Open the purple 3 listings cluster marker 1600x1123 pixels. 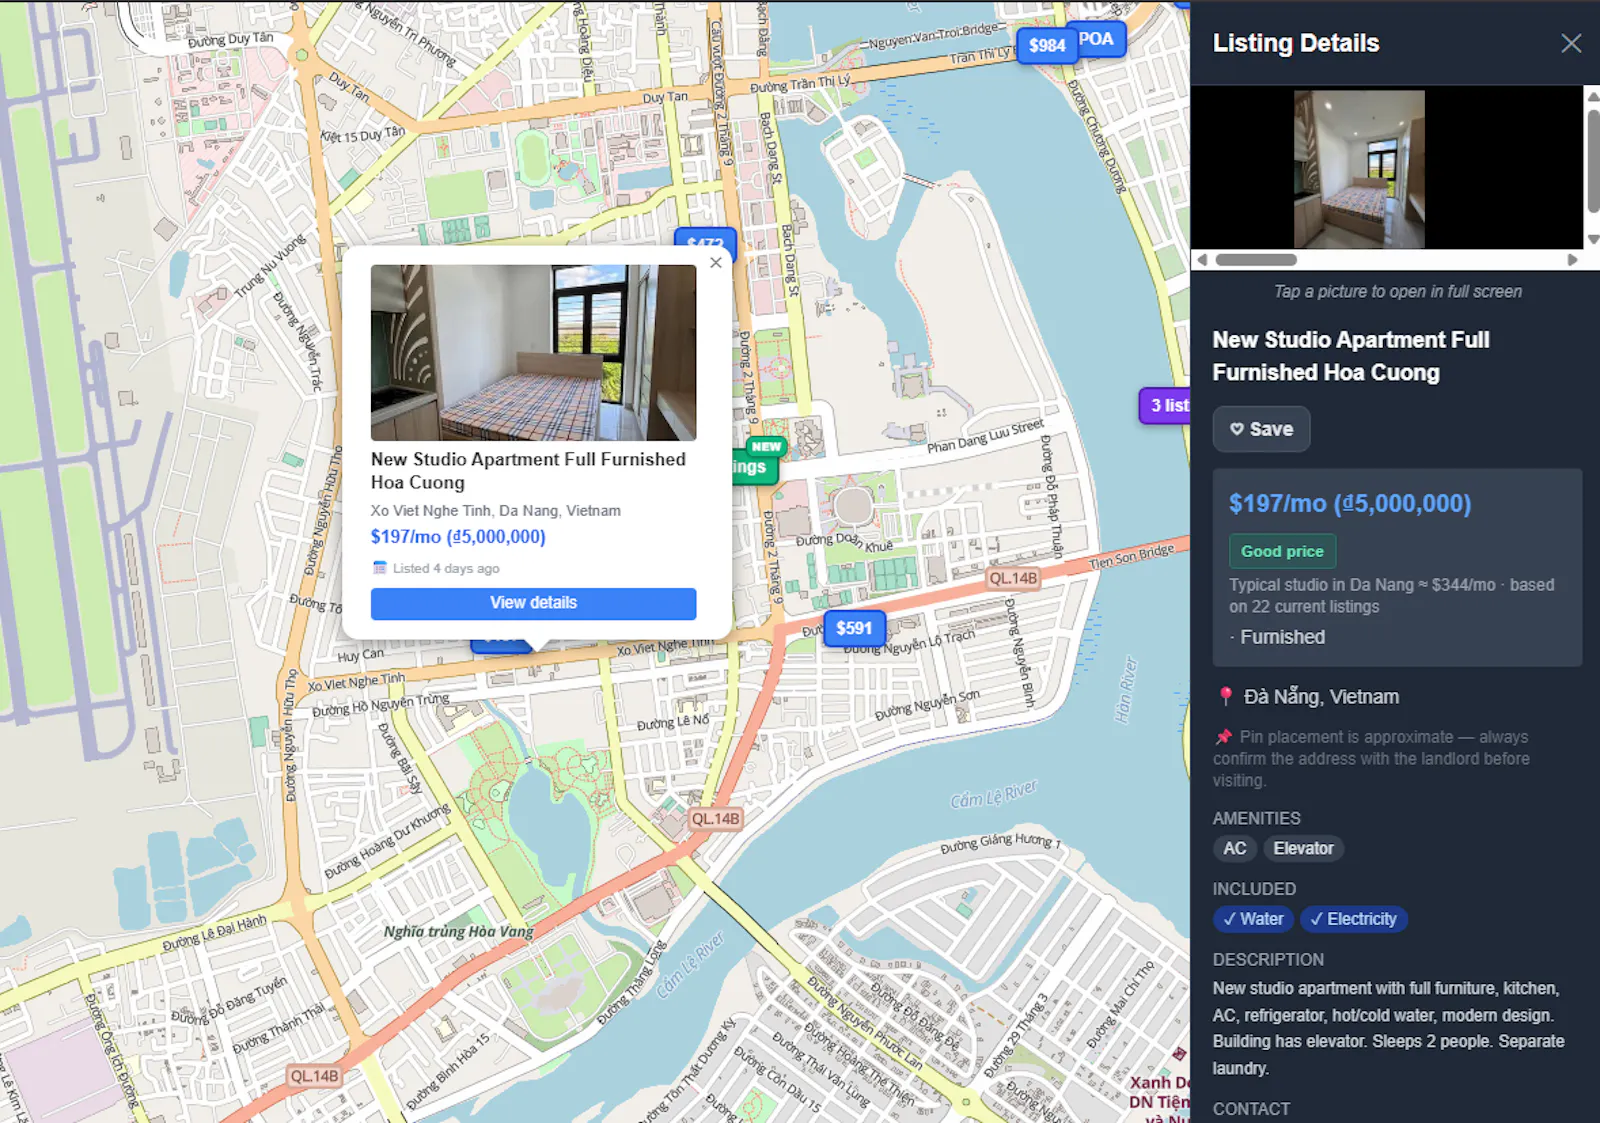click(x=1167, y=405)
